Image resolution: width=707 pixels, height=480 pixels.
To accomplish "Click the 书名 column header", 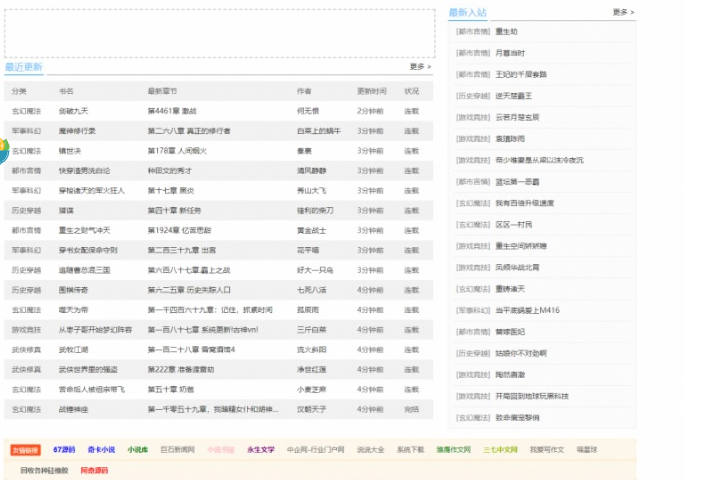I will click(x=66, y=91).
